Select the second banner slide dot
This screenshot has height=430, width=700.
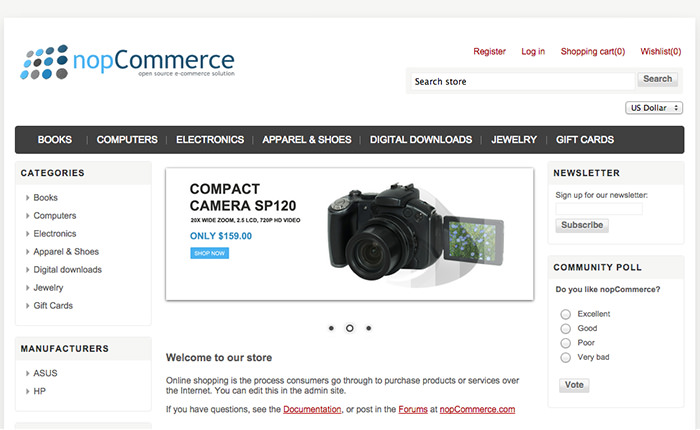(x=350, y=328)
